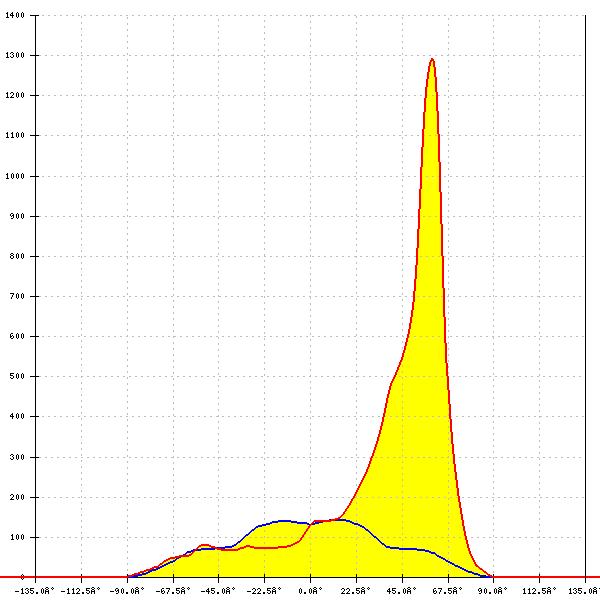Viewport: 600px width, 600px height.
Task: Click the 400 label on vertical axis
Action: 17,416
